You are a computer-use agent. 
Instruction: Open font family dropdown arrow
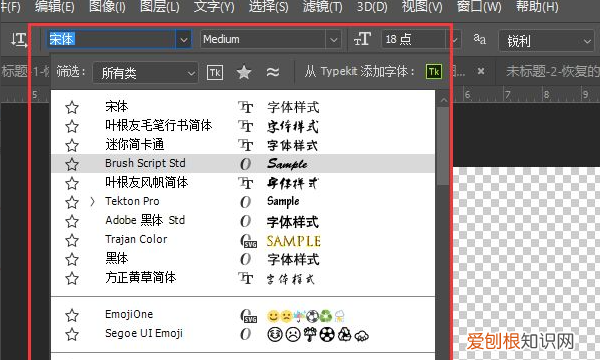point(184,39)
